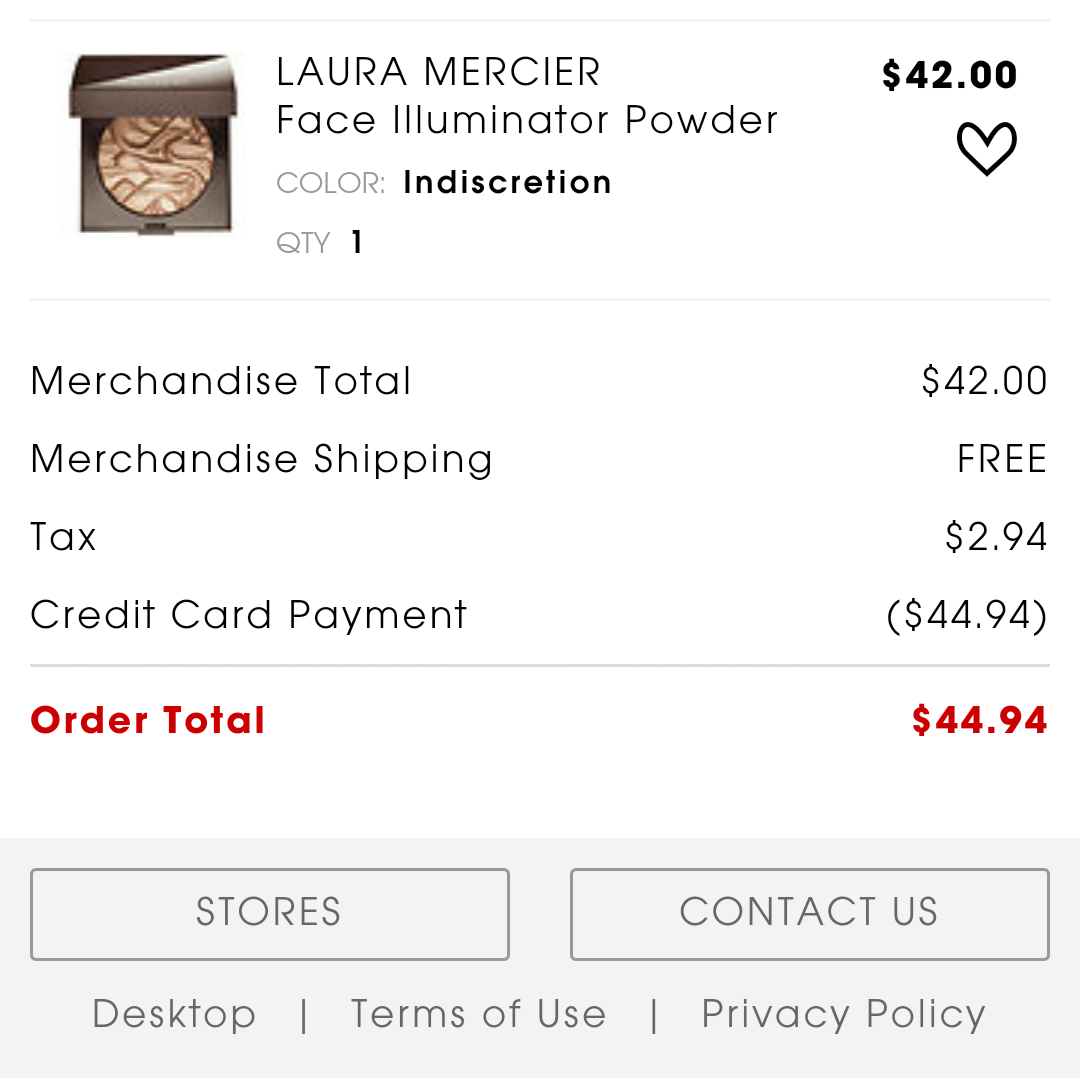Tap the CONTACT US button

pyautogui.click(x=809, y=914)
